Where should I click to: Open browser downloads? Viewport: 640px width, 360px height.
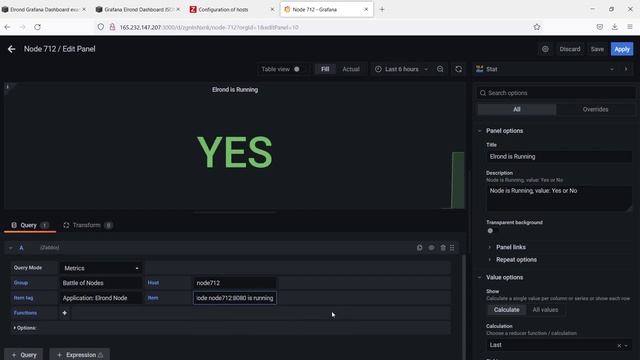click(615, 27)
